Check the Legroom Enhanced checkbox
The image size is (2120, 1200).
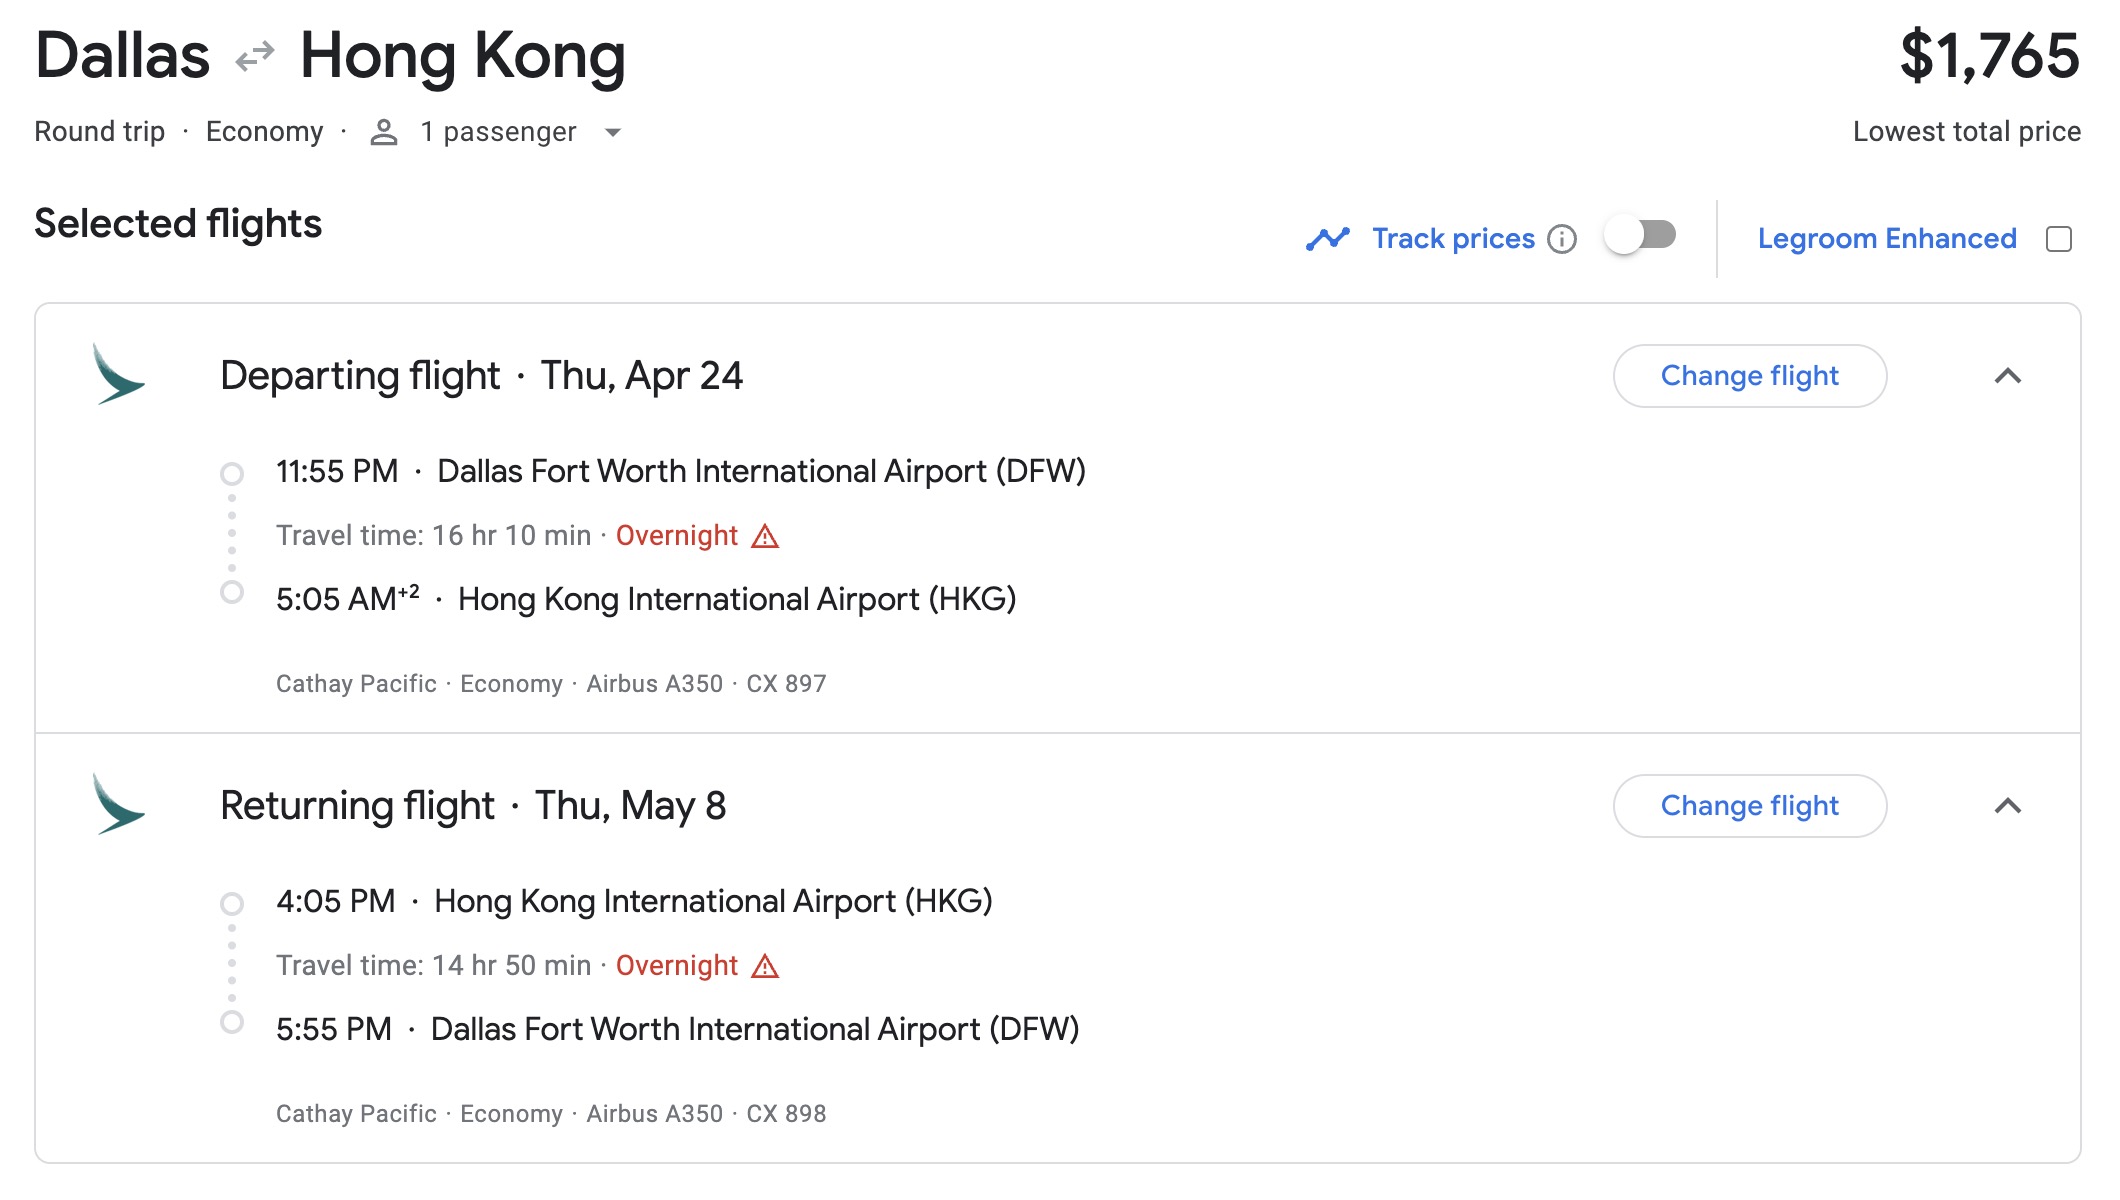click(2059, 239)
